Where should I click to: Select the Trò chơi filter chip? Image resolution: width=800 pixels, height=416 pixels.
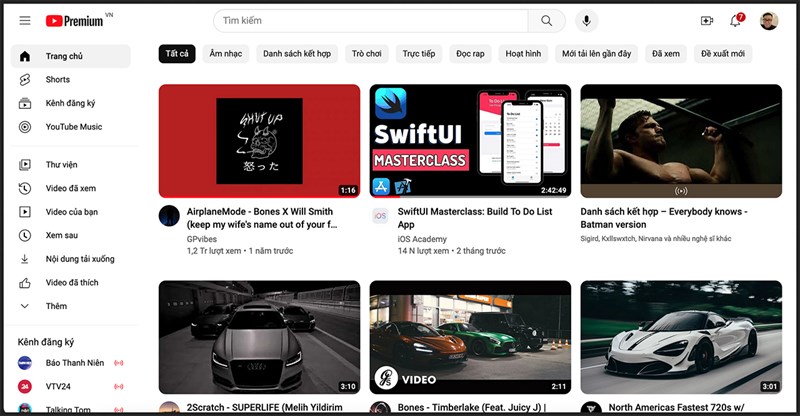click(x=366, y=54)
